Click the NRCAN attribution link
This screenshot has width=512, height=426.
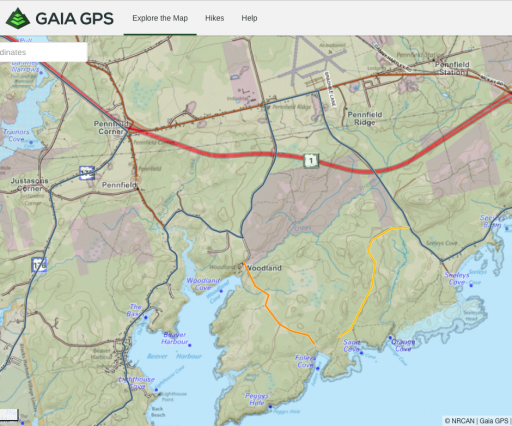(x=459, y=421)
